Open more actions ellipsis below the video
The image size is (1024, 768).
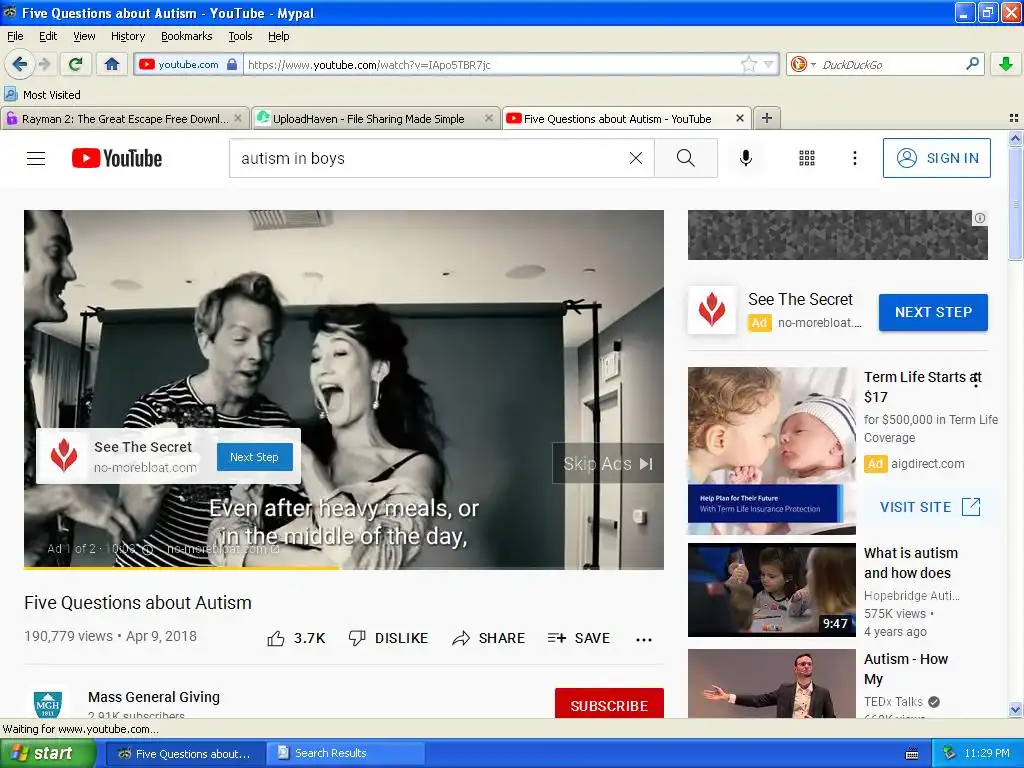click(x=644, y=639)
